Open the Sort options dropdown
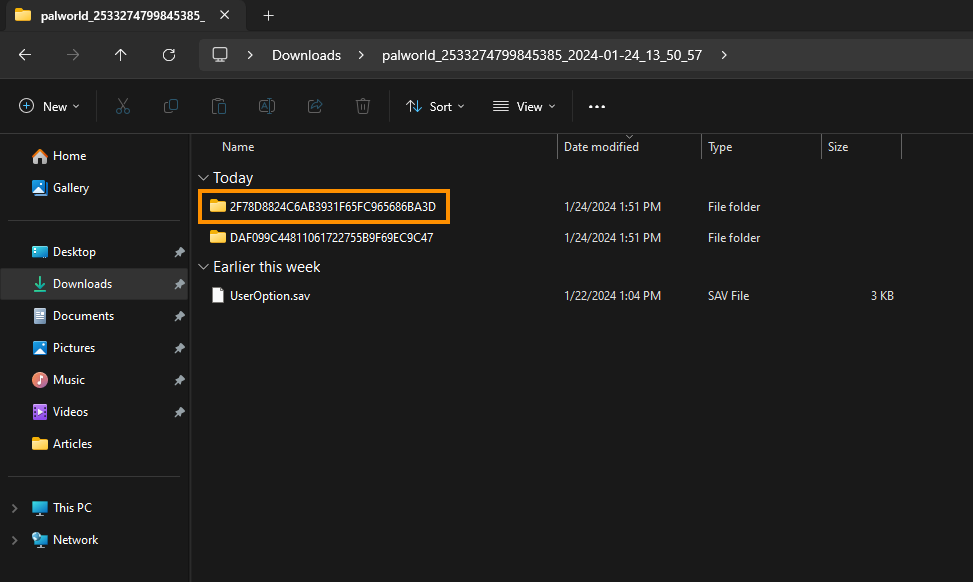973x582 pixels. click(435, 107)
